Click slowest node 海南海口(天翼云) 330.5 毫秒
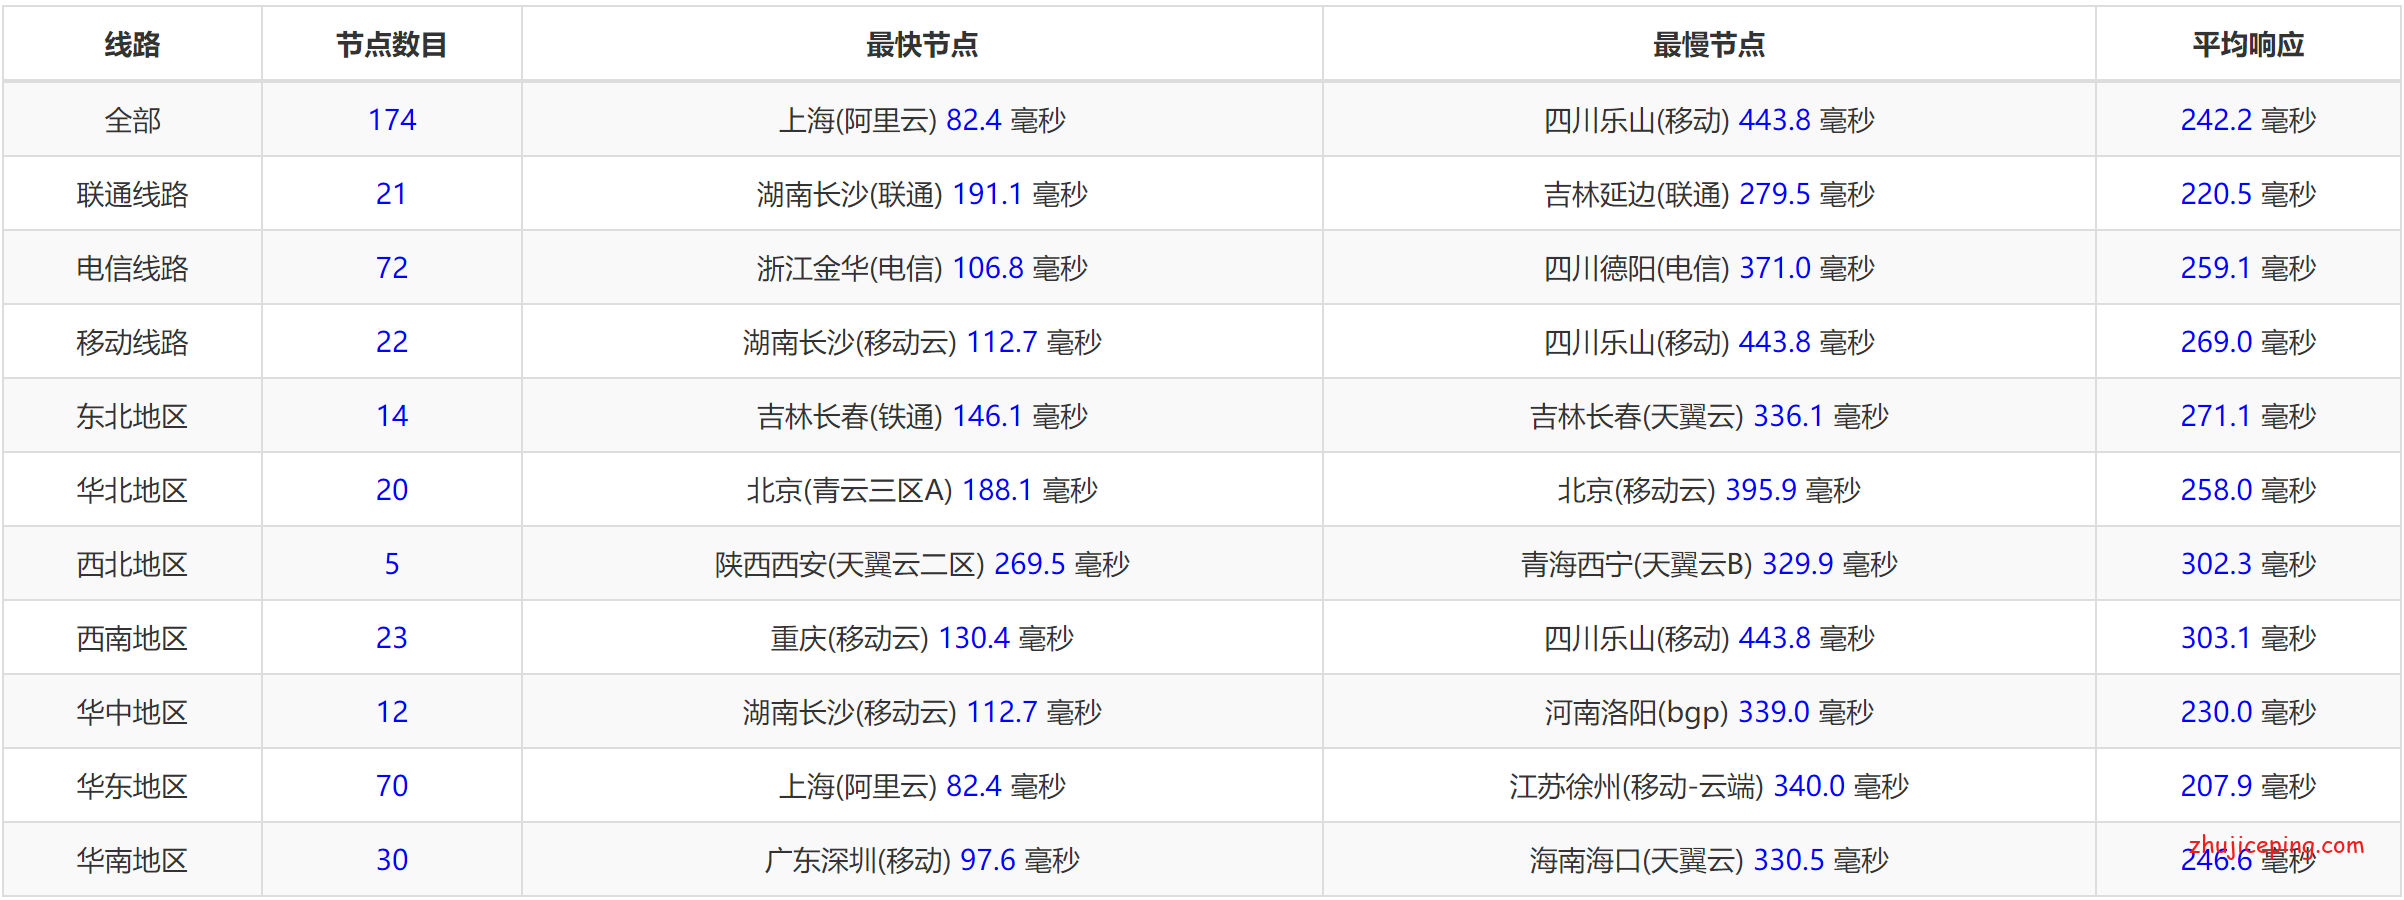The image size is (2404, 900). point(1709,860)
